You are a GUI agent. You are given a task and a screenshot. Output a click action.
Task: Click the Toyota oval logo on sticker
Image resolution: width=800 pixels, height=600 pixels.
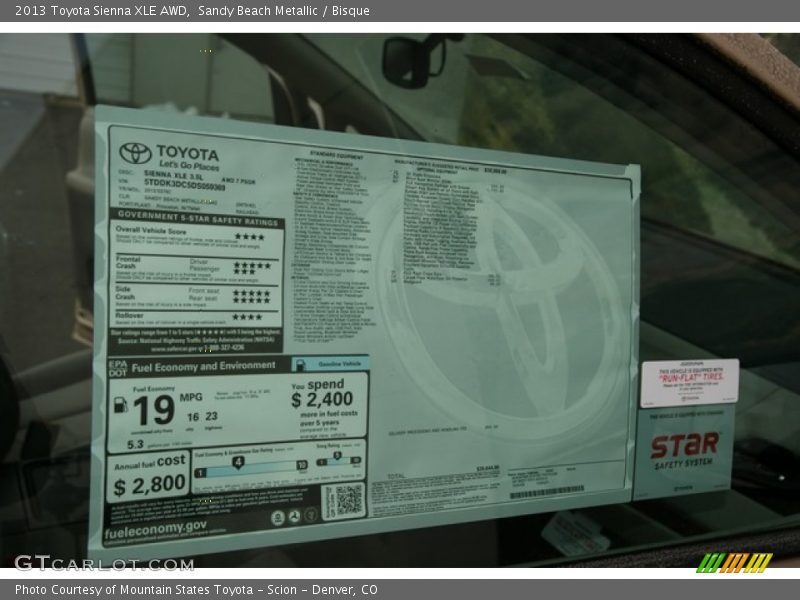pyautogui.click(x=135, y=153)
